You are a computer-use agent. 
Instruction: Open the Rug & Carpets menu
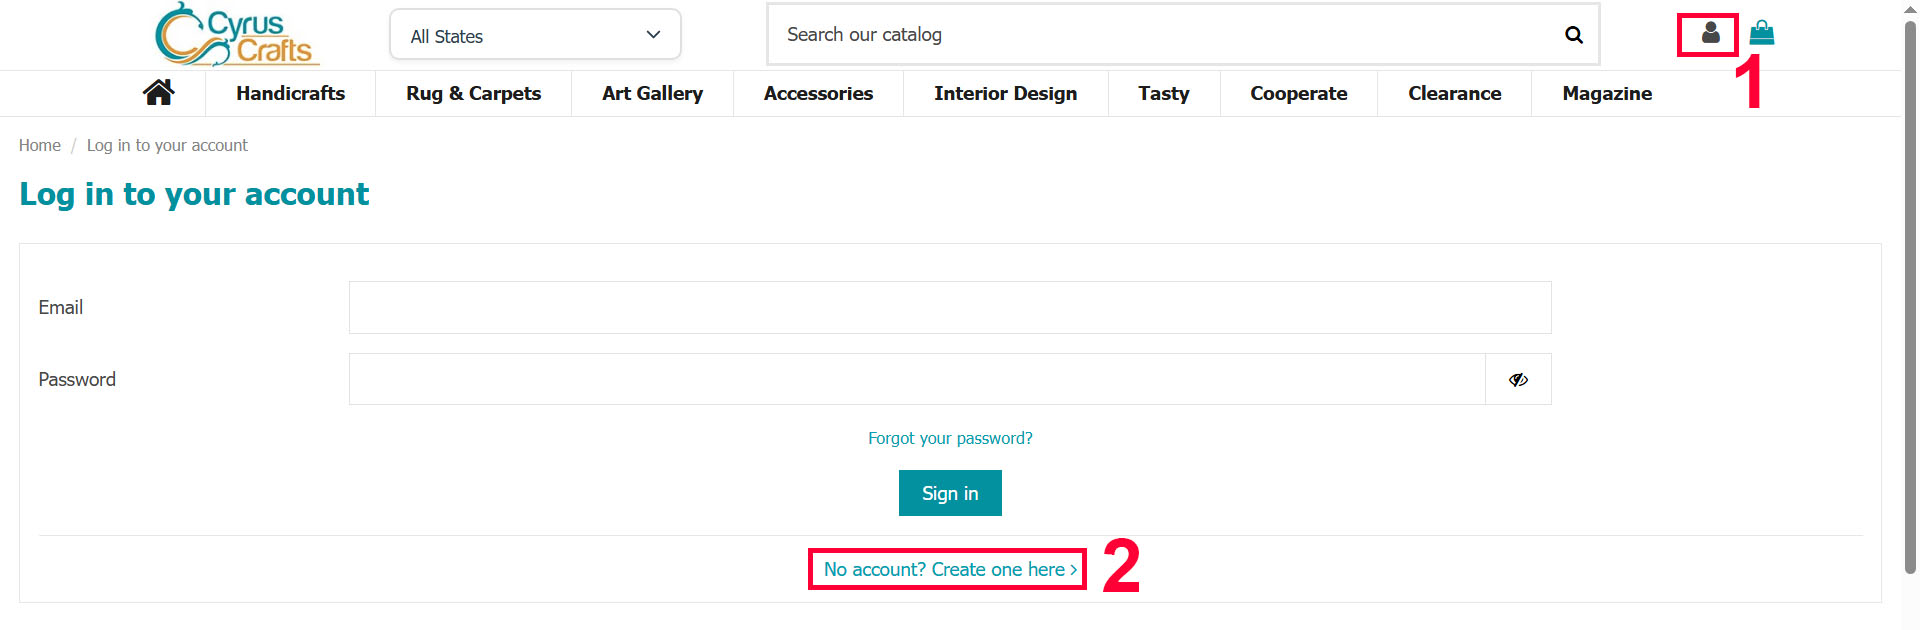[473, 94]
